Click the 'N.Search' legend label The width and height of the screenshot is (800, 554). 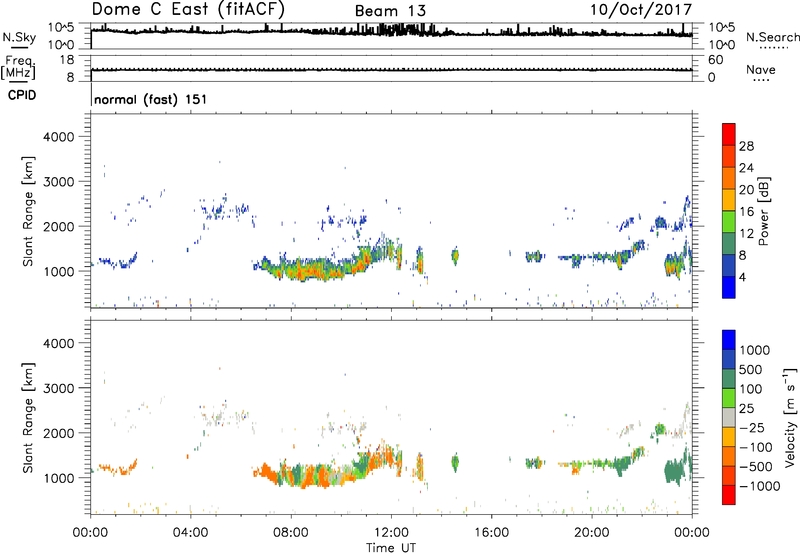772,37
